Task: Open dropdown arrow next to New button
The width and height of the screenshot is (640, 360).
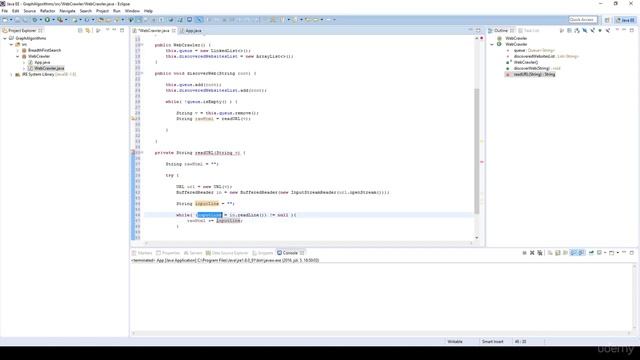Action: coord(11,20)
